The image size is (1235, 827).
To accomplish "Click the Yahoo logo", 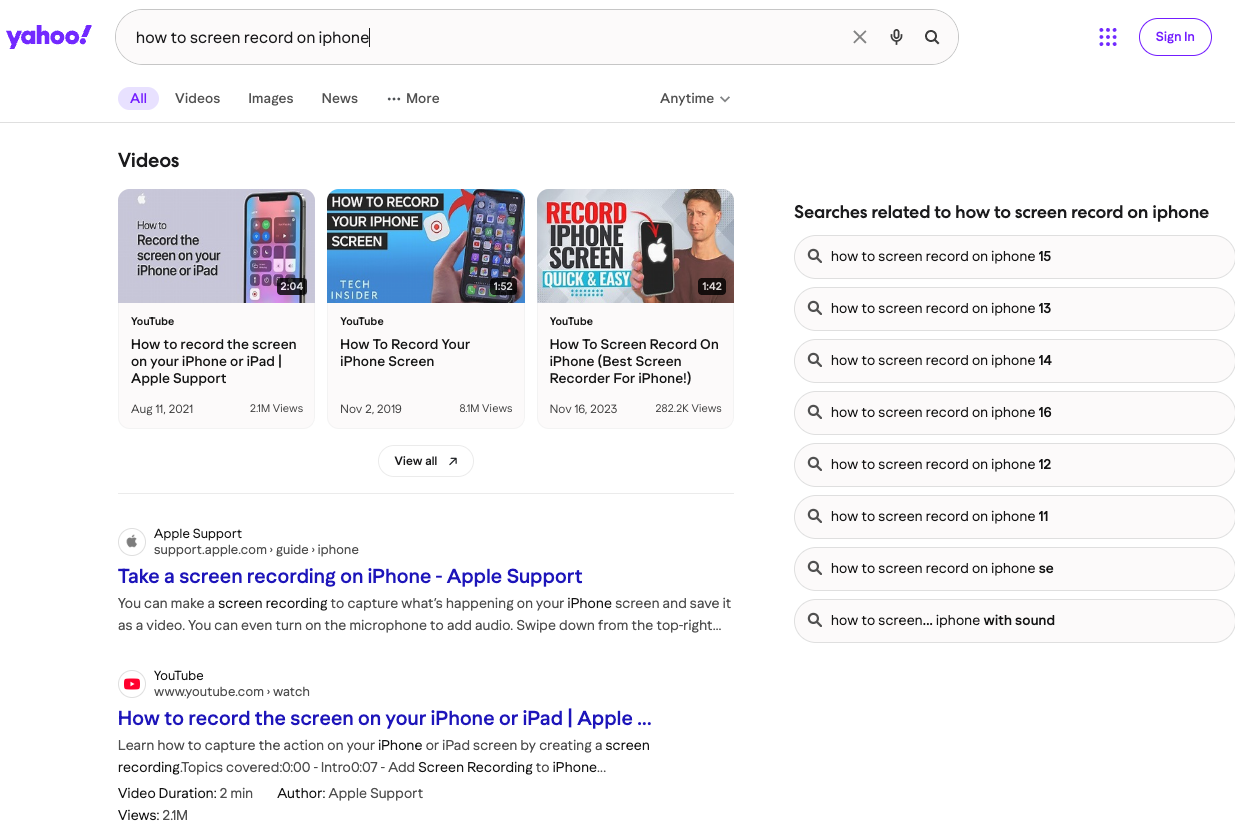I will pyautogui.click(x=49, y=37).
